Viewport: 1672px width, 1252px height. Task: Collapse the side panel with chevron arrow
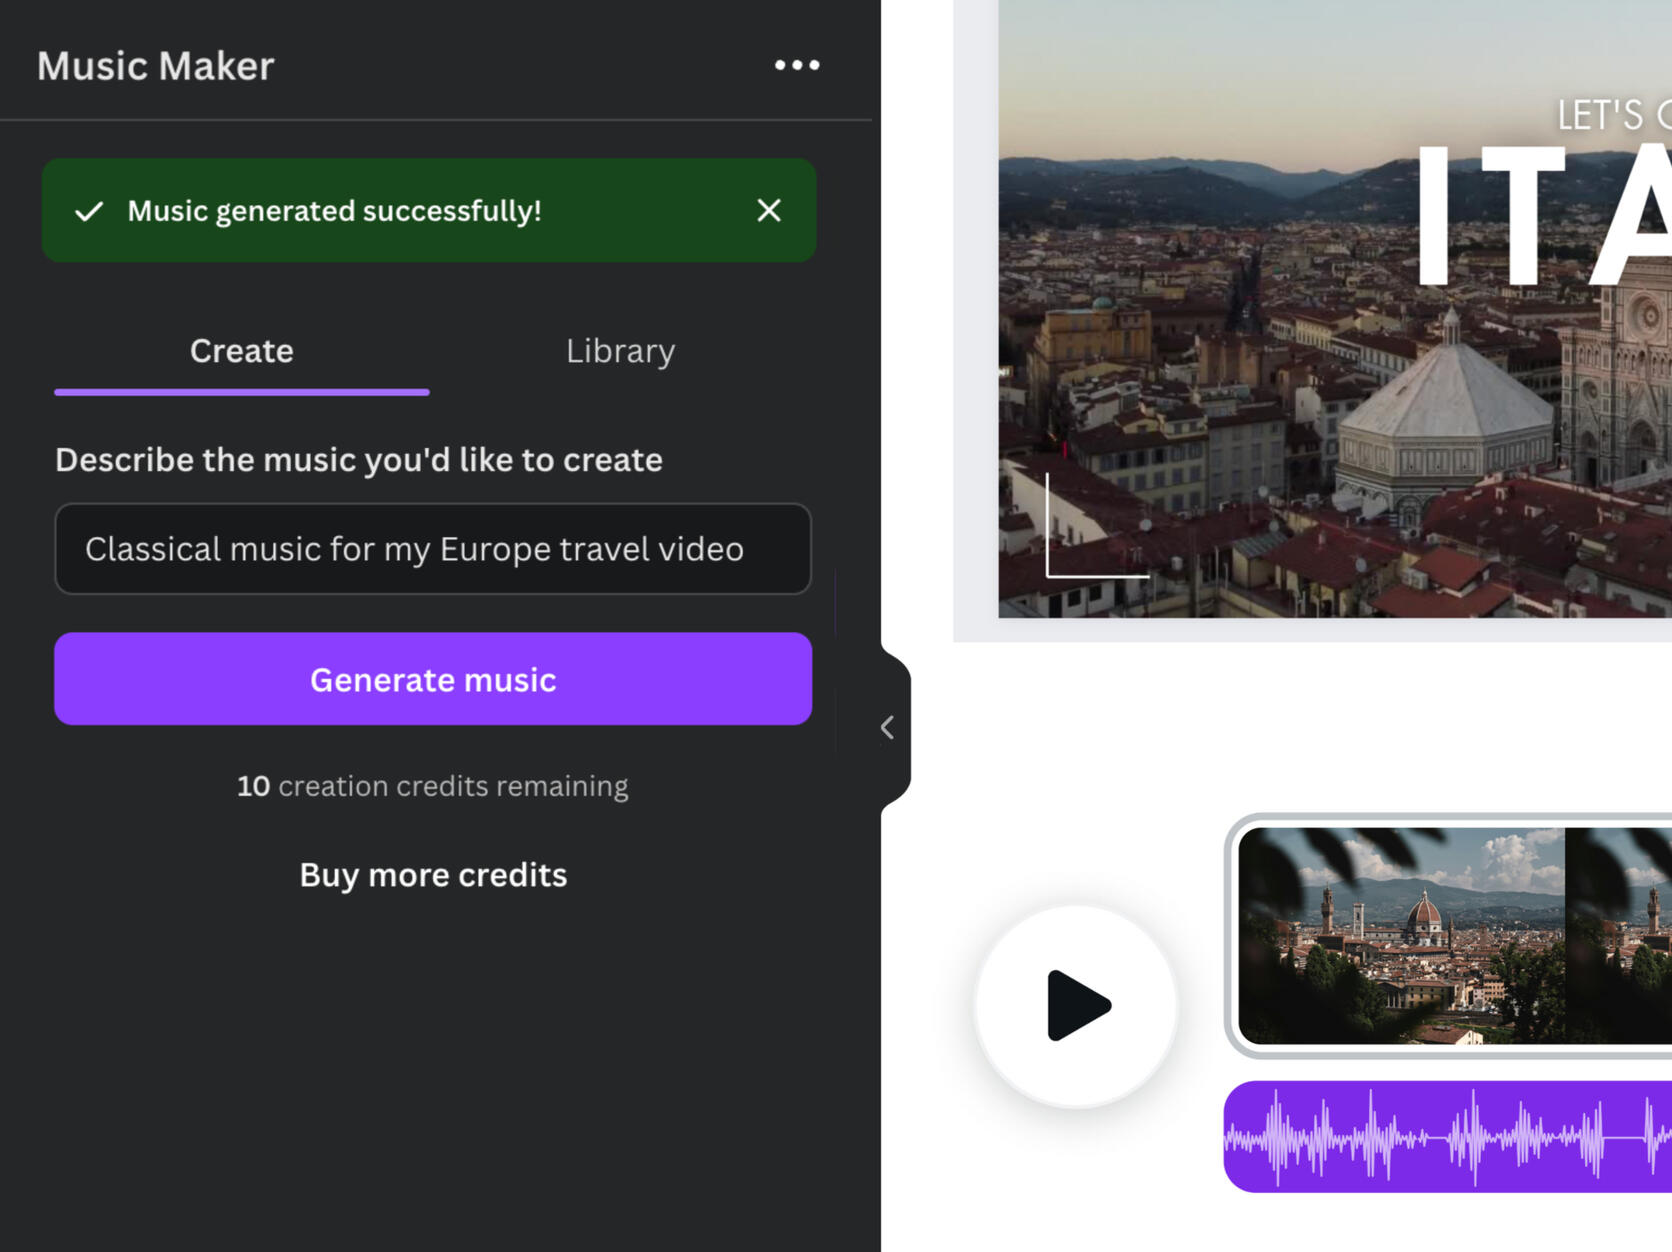(887, 727)
